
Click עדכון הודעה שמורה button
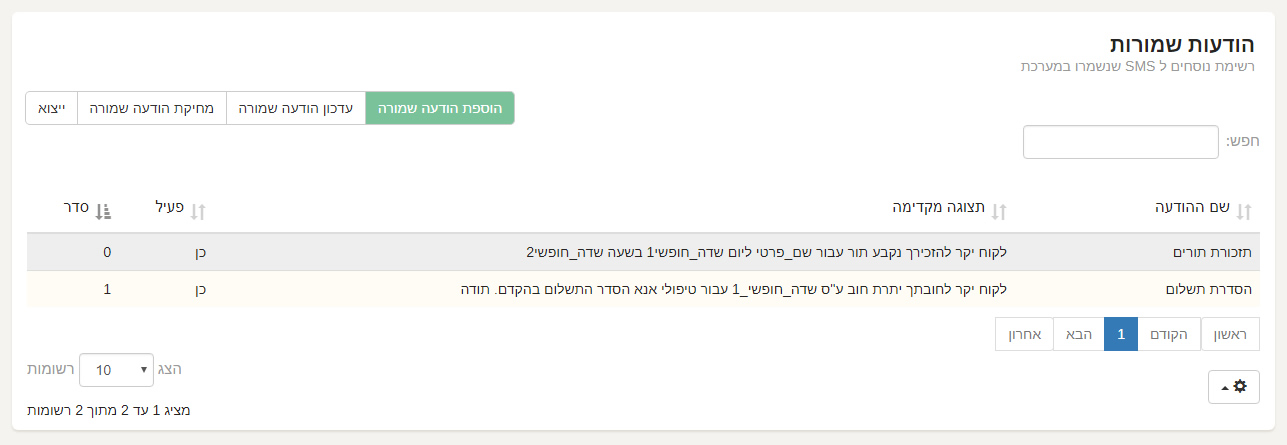(297, 108)
